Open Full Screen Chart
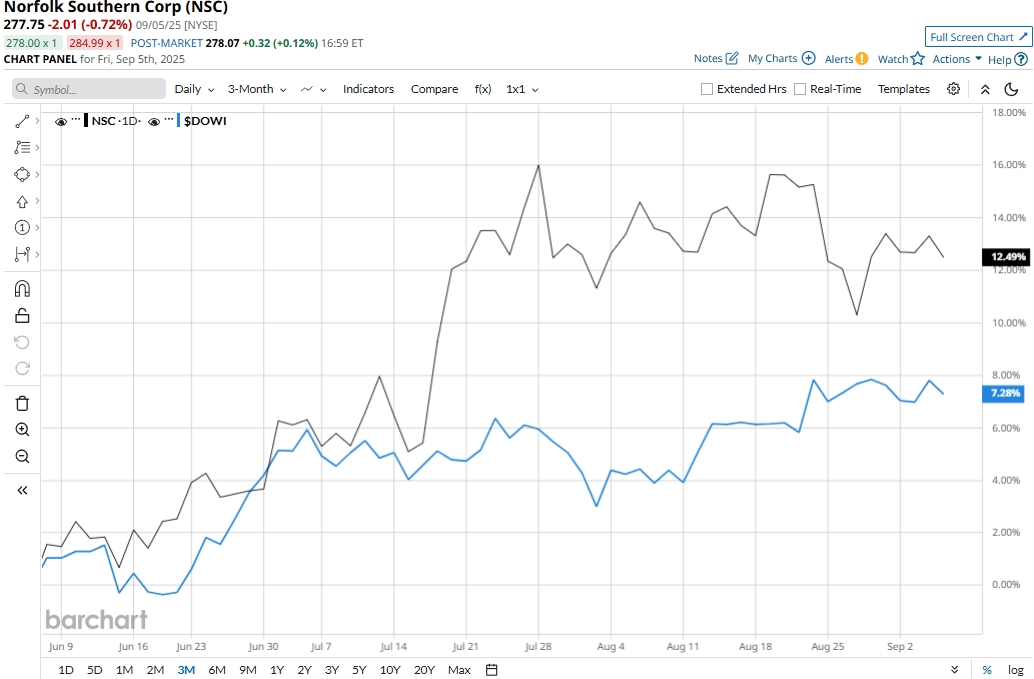Screen dimensions: 1034x679 click(978, 37)
